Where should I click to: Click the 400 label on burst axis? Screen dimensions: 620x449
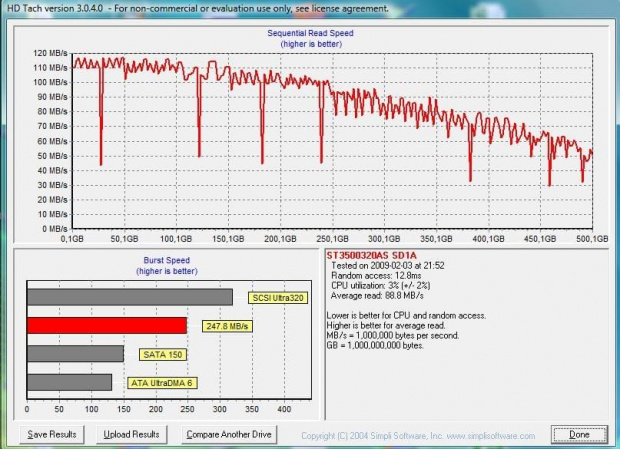[x=284, y=409]
